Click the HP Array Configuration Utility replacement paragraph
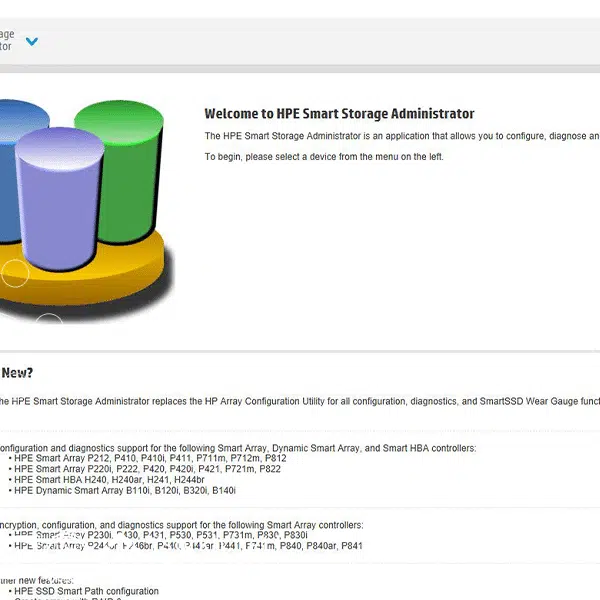 click(300, 401)
